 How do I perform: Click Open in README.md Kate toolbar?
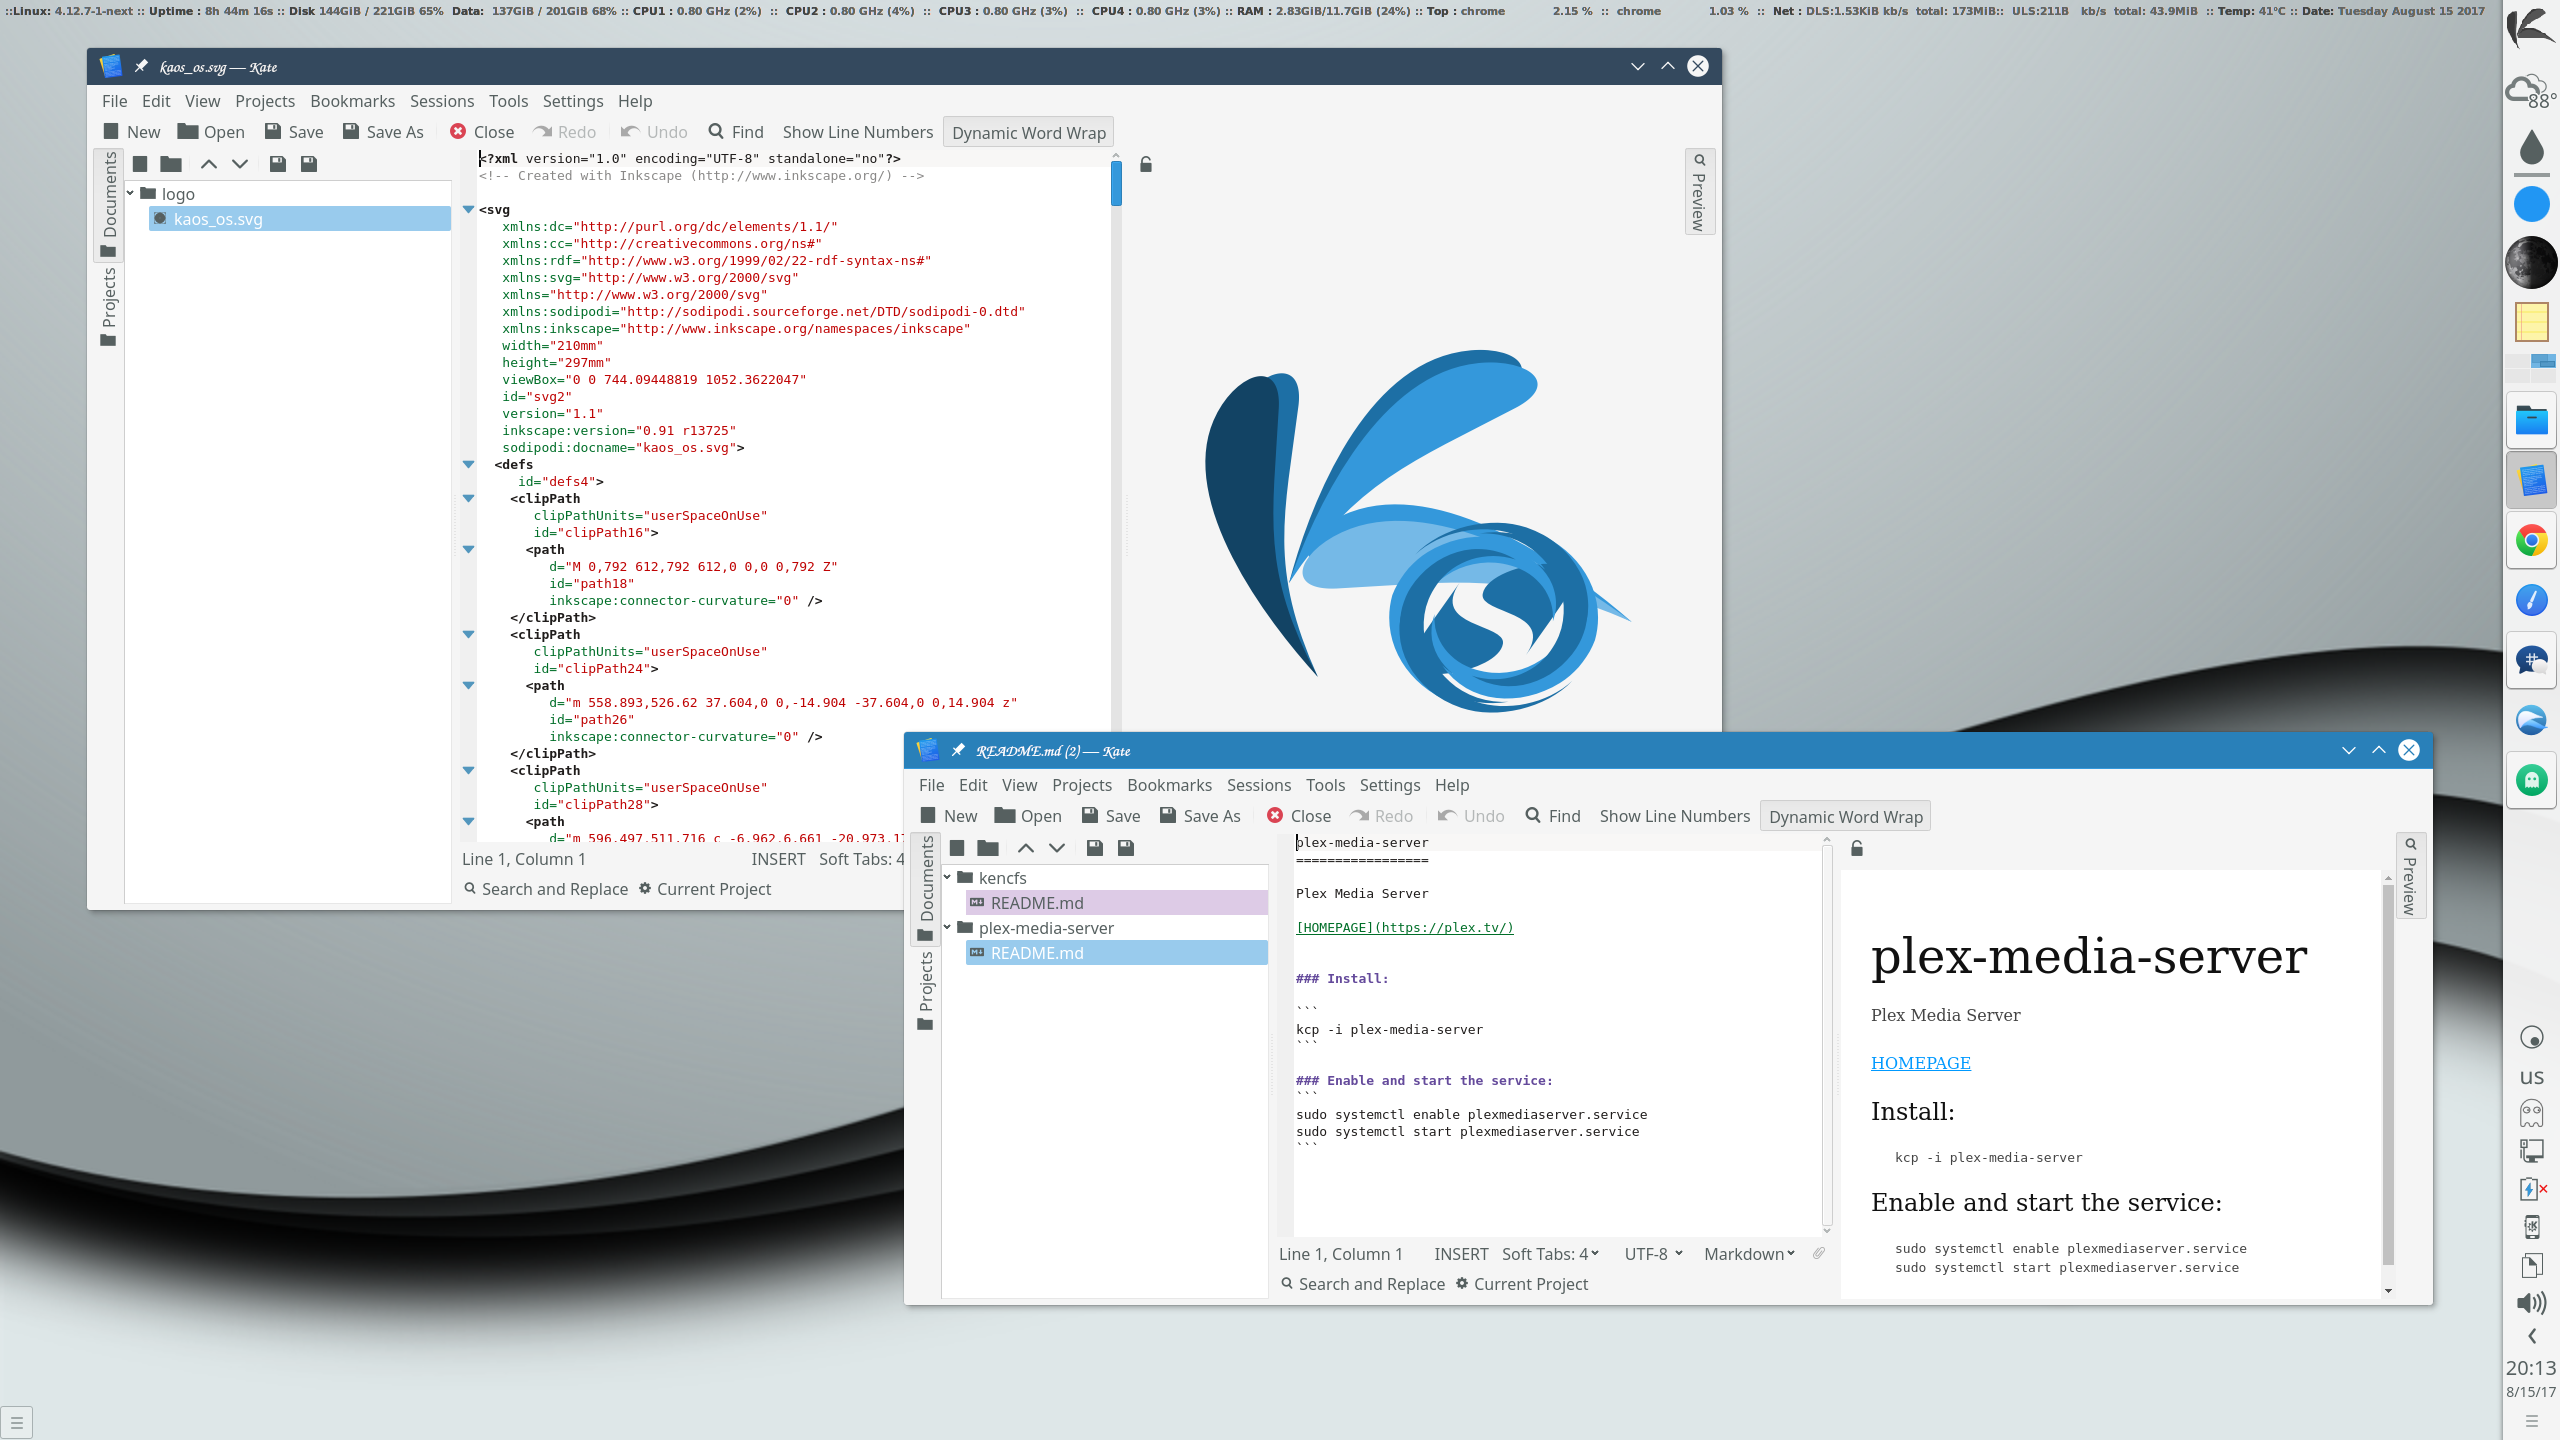click(x=1028, y=816)
